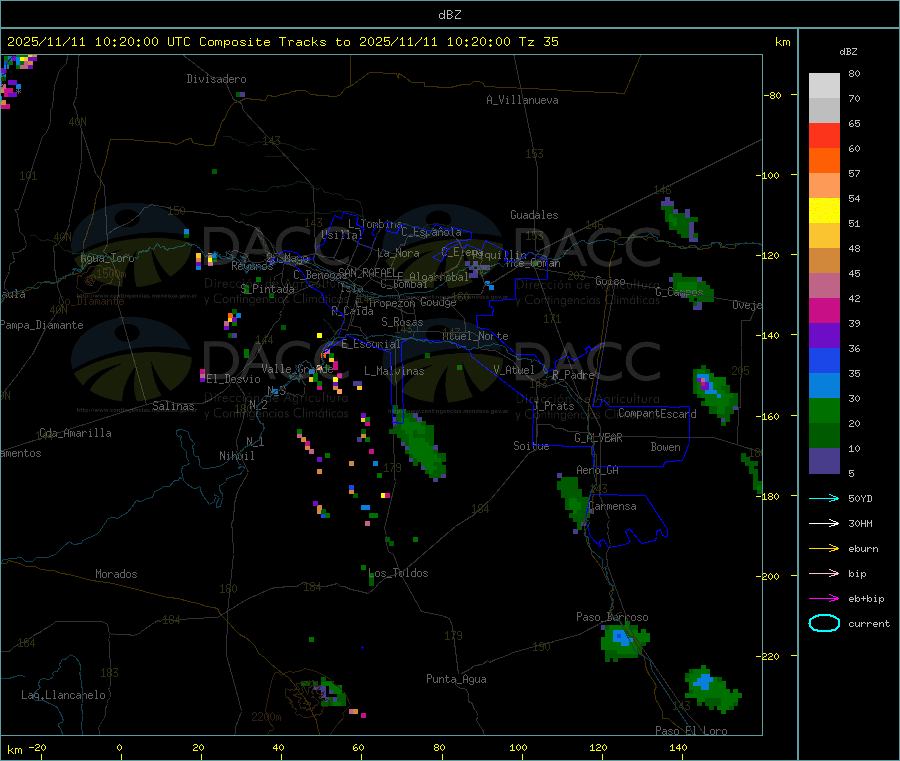Click the Los_Toldos place label

click(x=398, y=573)
